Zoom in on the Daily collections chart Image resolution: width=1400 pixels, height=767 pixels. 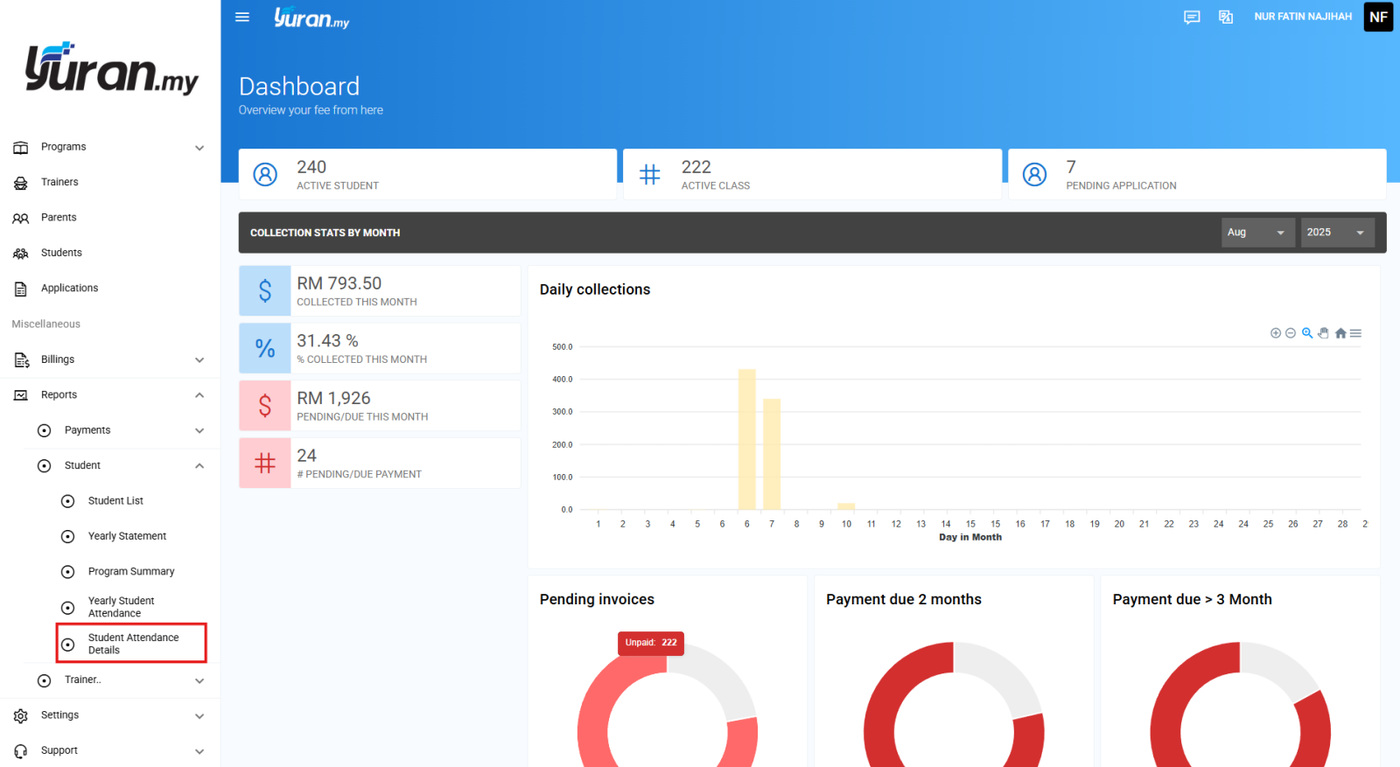(x=1275, y=333)
